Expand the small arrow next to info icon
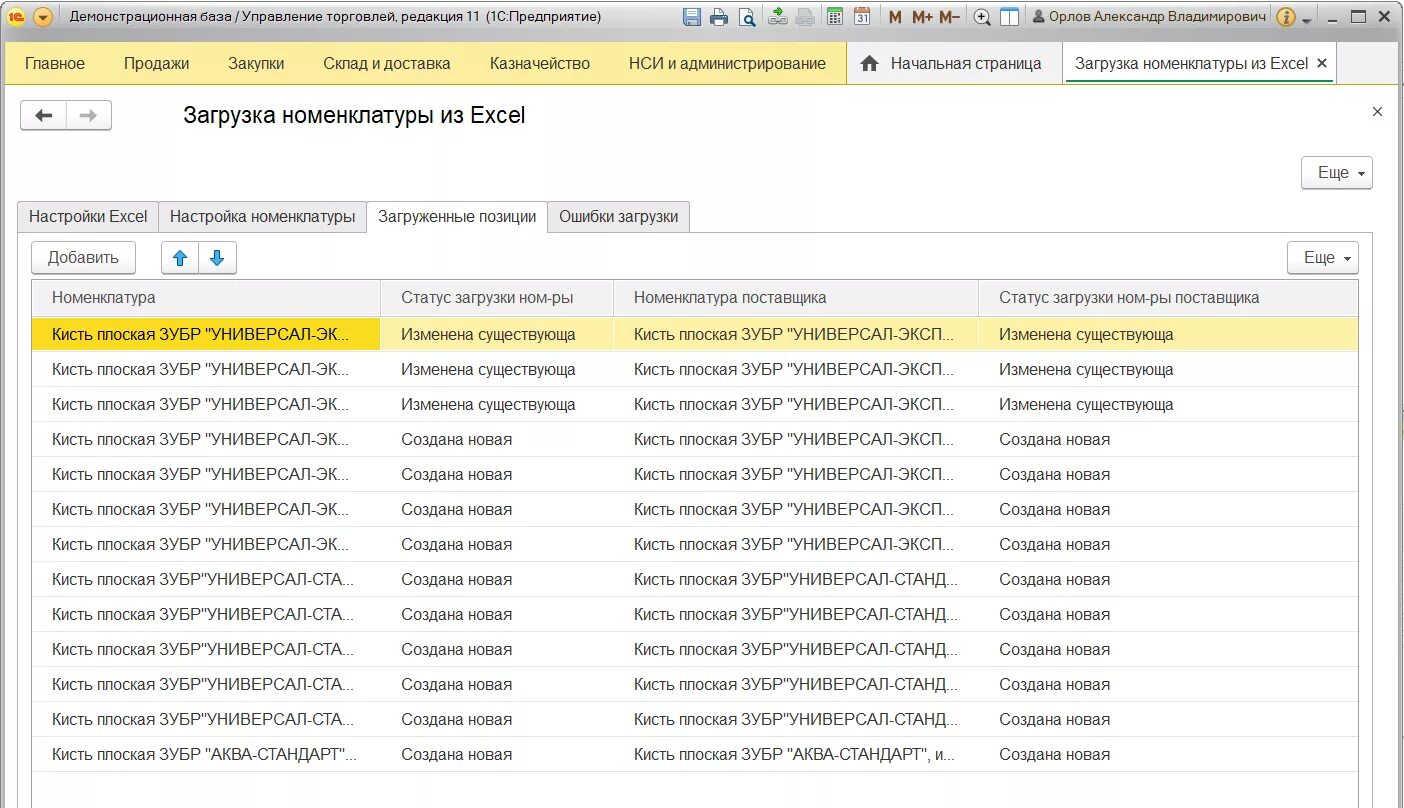 coord(1306,19)
